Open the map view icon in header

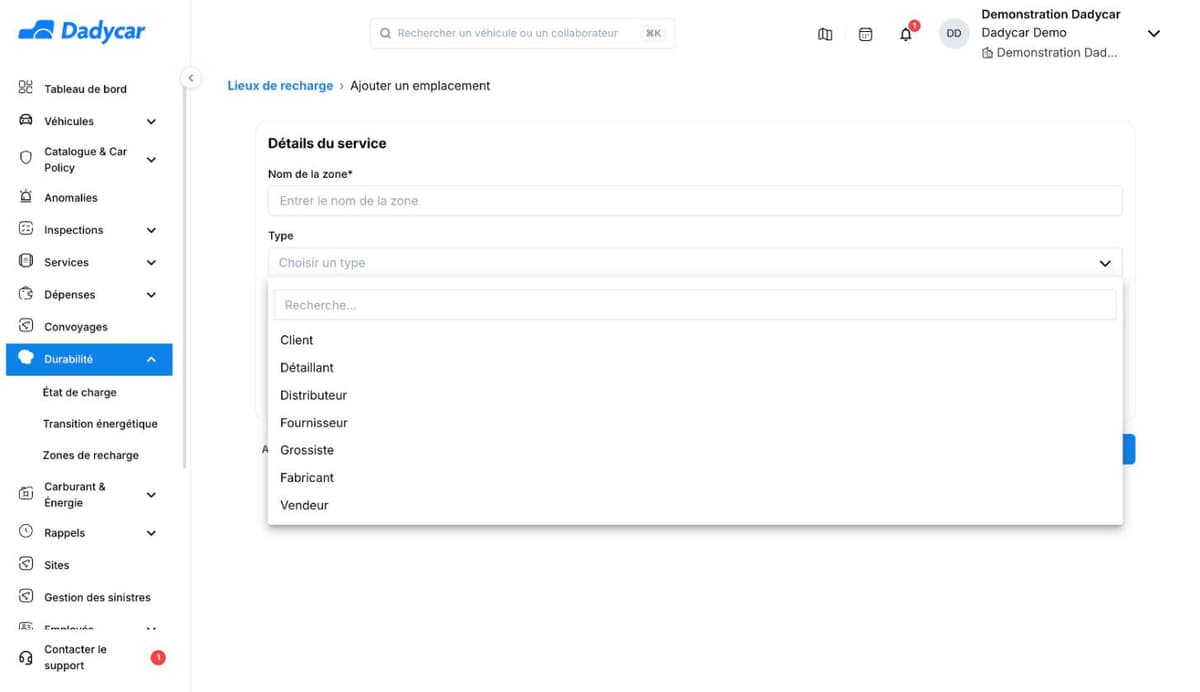(825, 34)
